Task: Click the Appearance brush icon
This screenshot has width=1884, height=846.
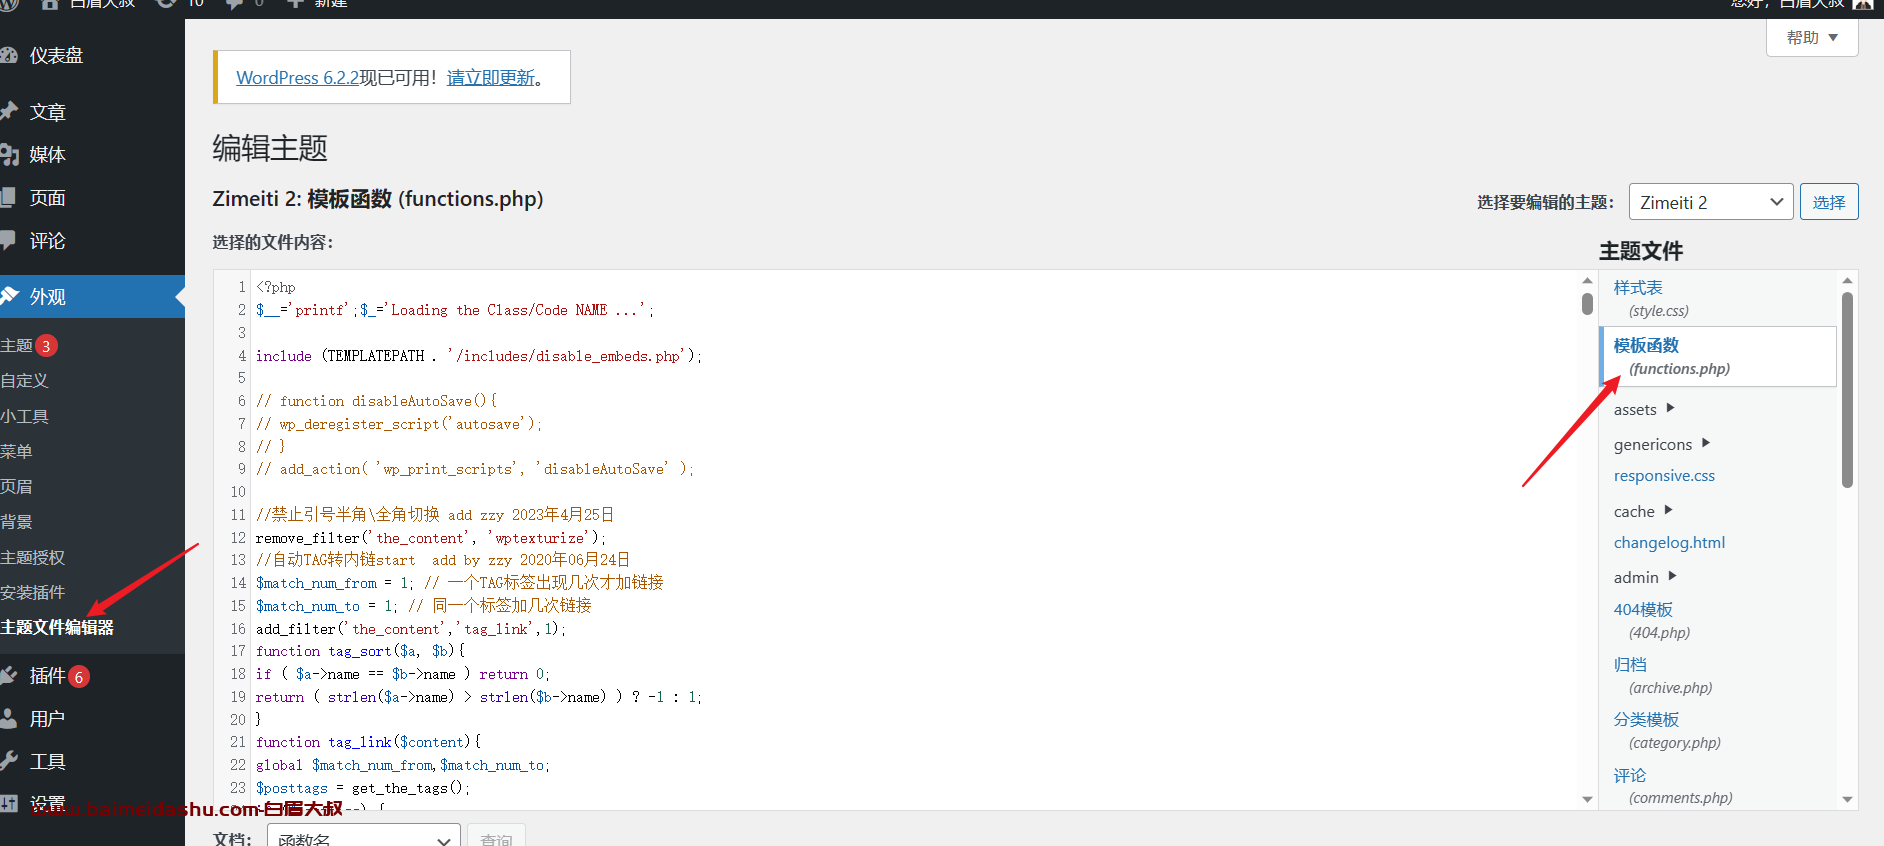Action: tap(8, 296)
